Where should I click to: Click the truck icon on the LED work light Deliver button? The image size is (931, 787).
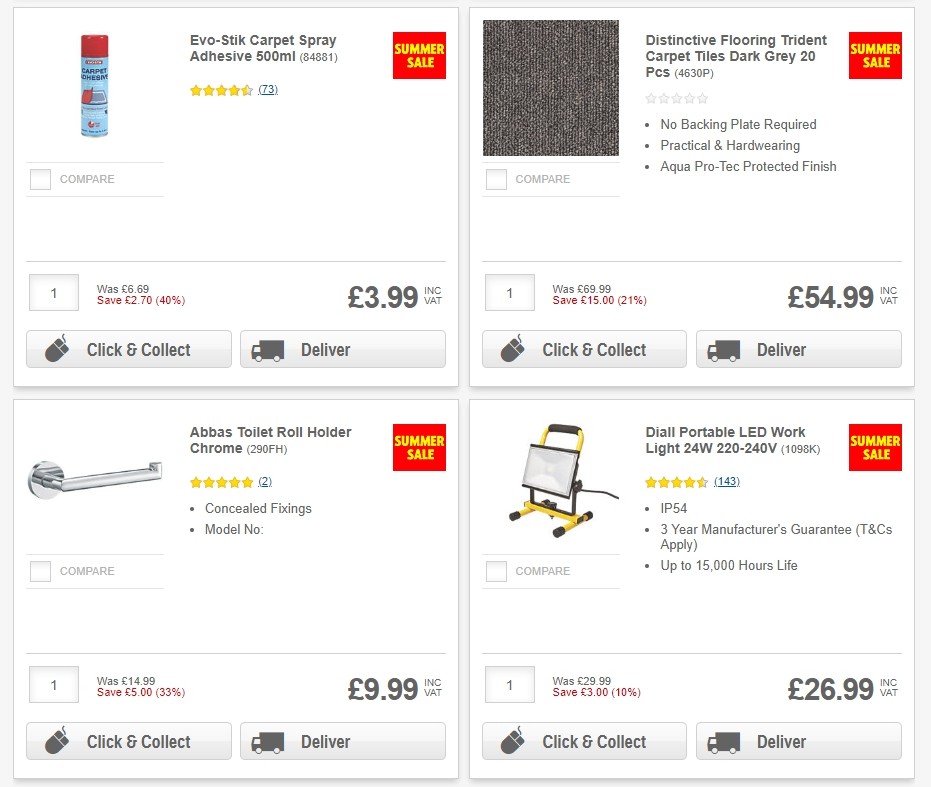[x=722, y=741]
